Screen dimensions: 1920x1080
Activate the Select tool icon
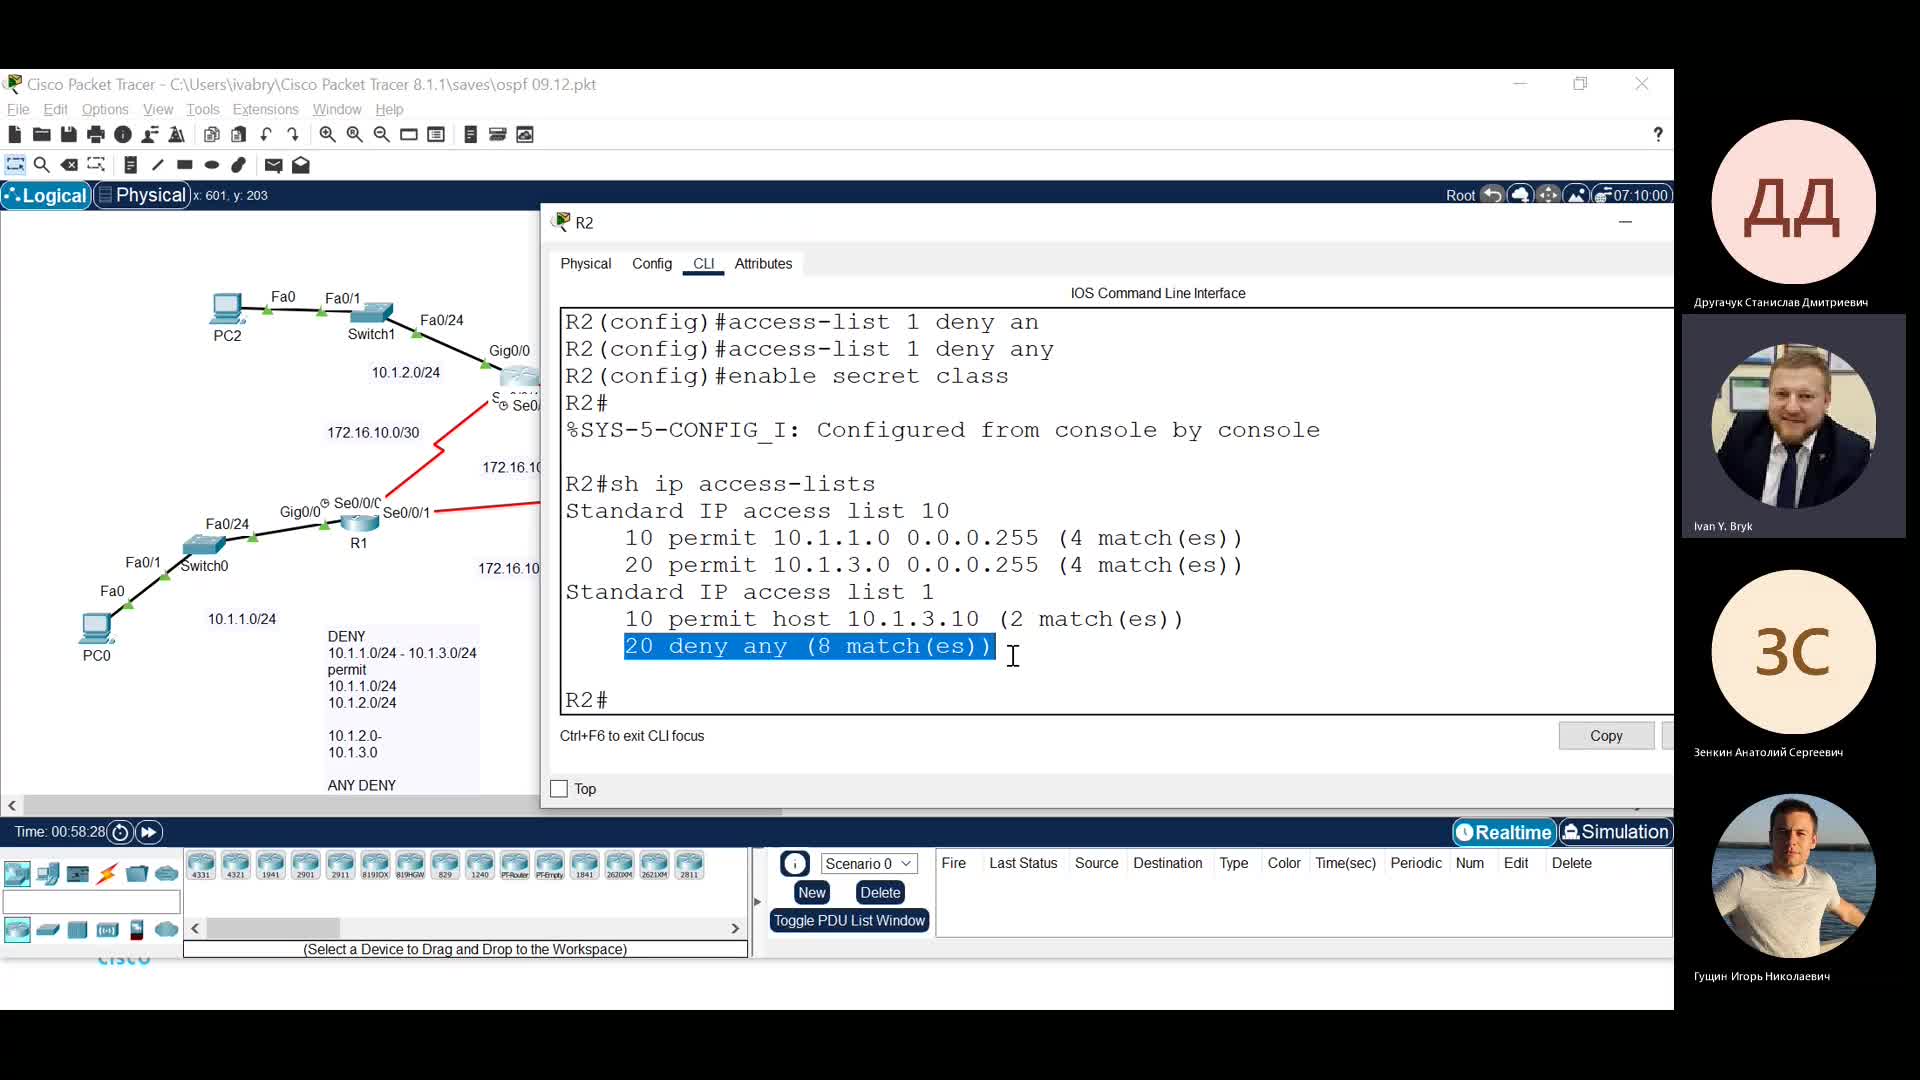point(15,165)
